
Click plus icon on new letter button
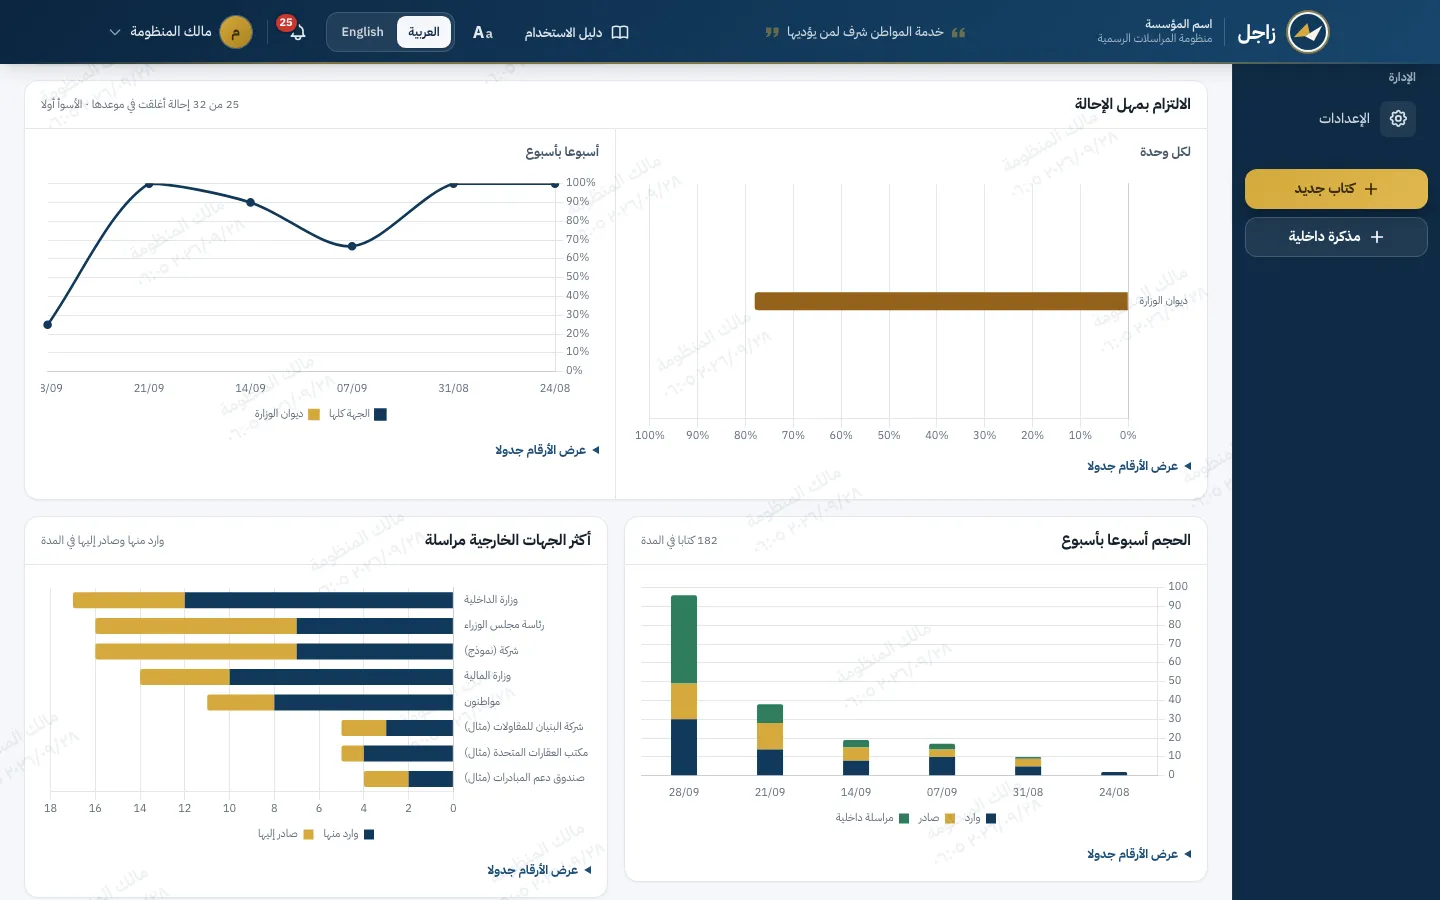(x=1371, y=188)
